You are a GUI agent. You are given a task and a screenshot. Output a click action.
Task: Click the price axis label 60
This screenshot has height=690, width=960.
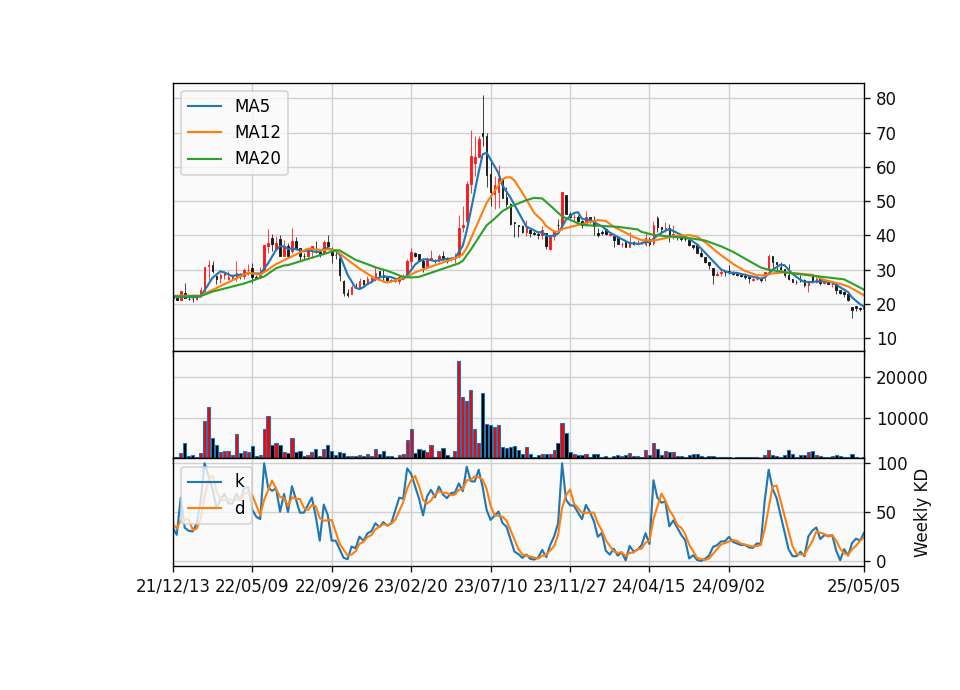click(x=885, y=168)
